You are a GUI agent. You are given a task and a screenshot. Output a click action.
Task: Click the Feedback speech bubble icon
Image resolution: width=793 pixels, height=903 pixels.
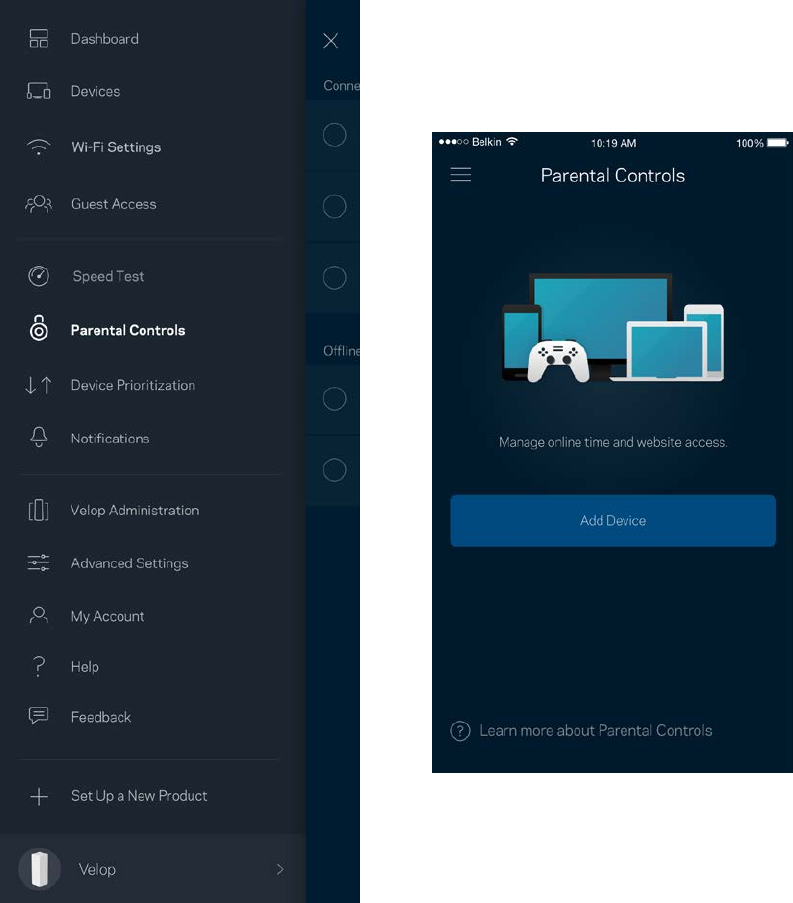[39, 716]
